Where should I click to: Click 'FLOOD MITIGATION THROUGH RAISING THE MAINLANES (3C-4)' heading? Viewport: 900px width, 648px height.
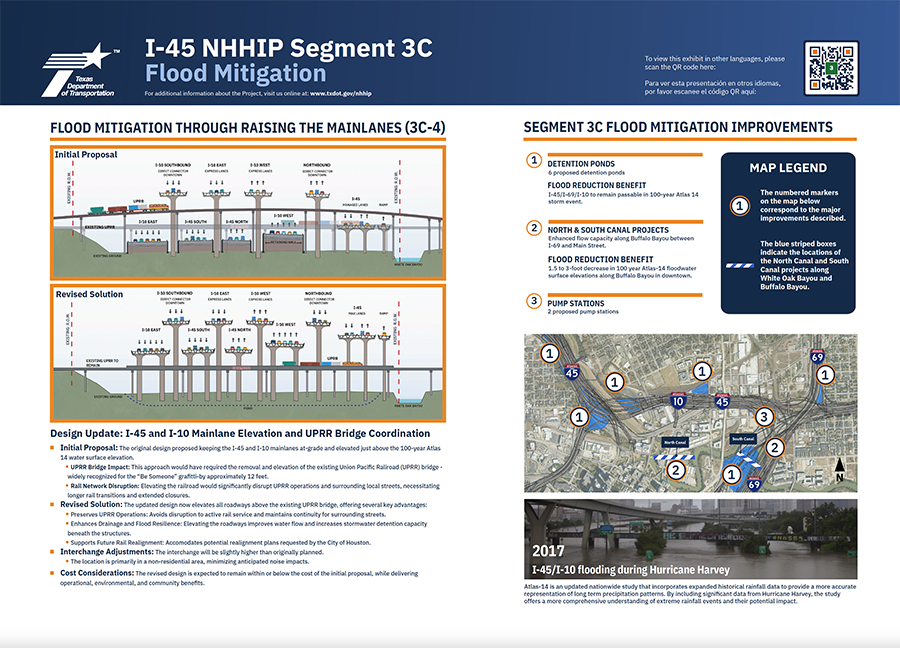click(247, 127)
